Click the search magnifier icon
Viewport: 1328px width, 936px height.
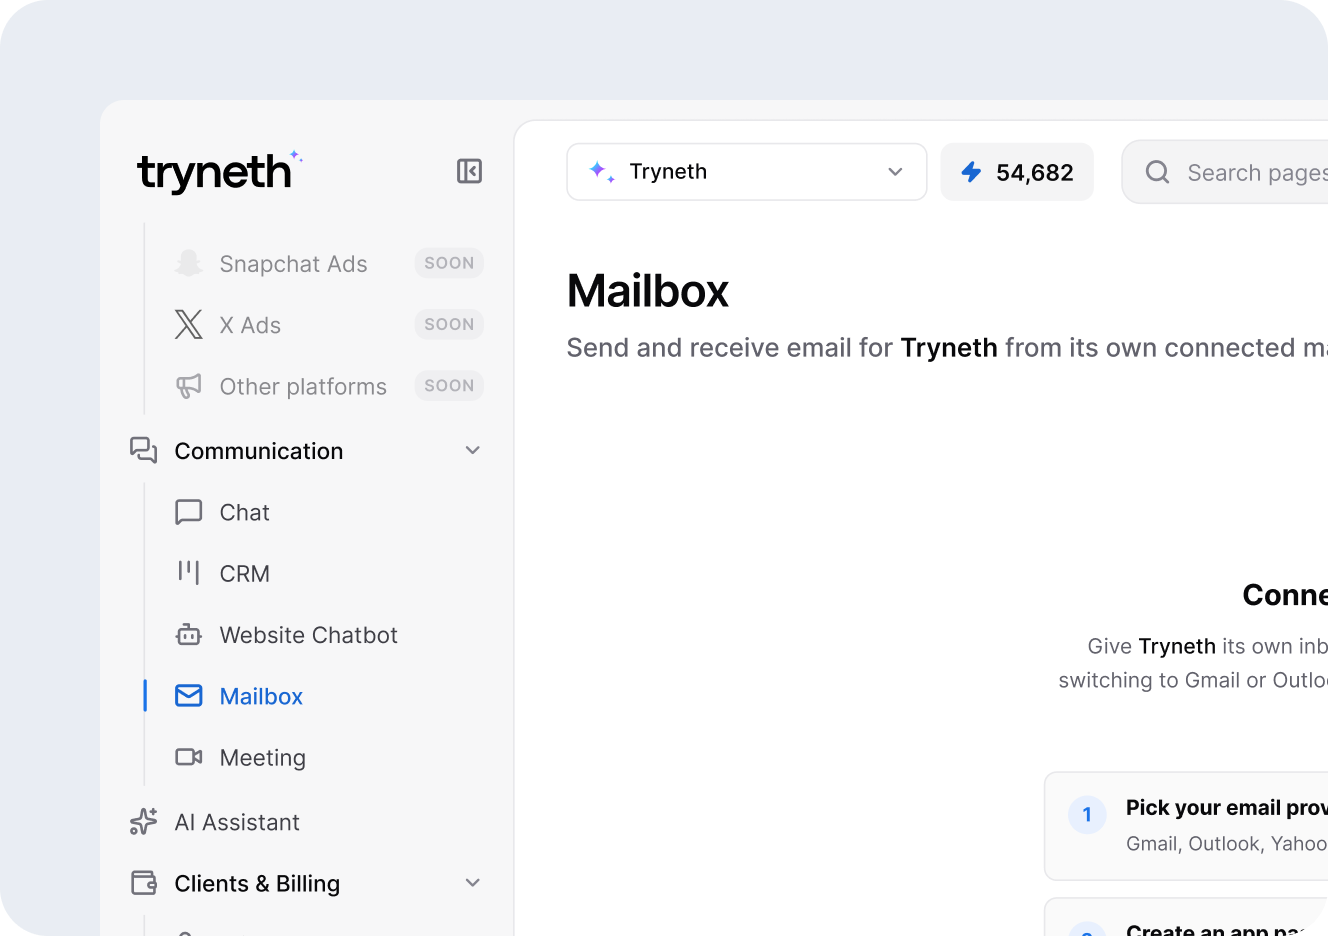[1157, 172]
